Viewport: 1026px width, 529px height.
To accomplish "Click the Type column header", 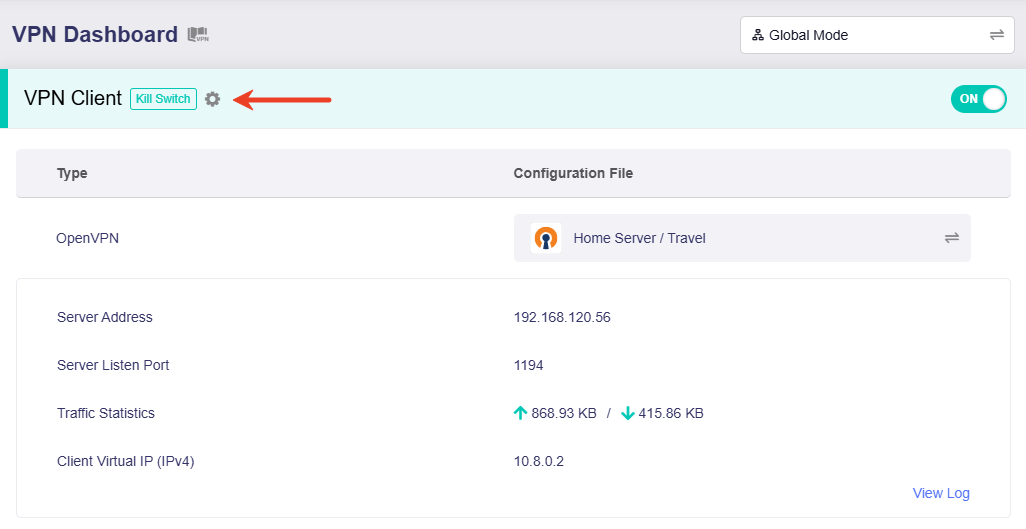I will [72, 173].
